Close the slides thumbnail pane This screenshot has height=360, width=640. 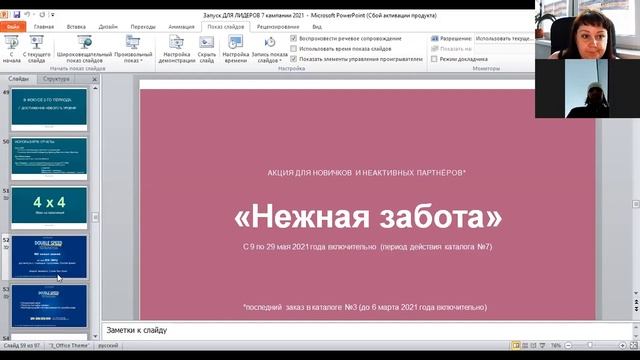tap(95, 79)
